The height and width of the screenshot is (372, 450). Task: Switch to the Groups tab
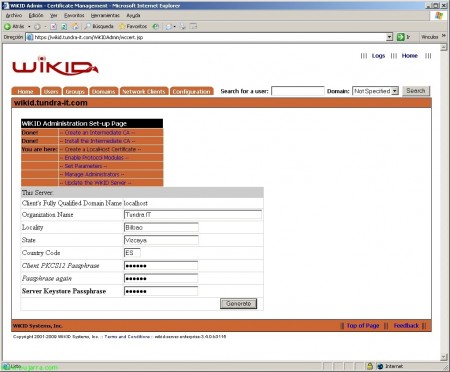pos(75,91)
